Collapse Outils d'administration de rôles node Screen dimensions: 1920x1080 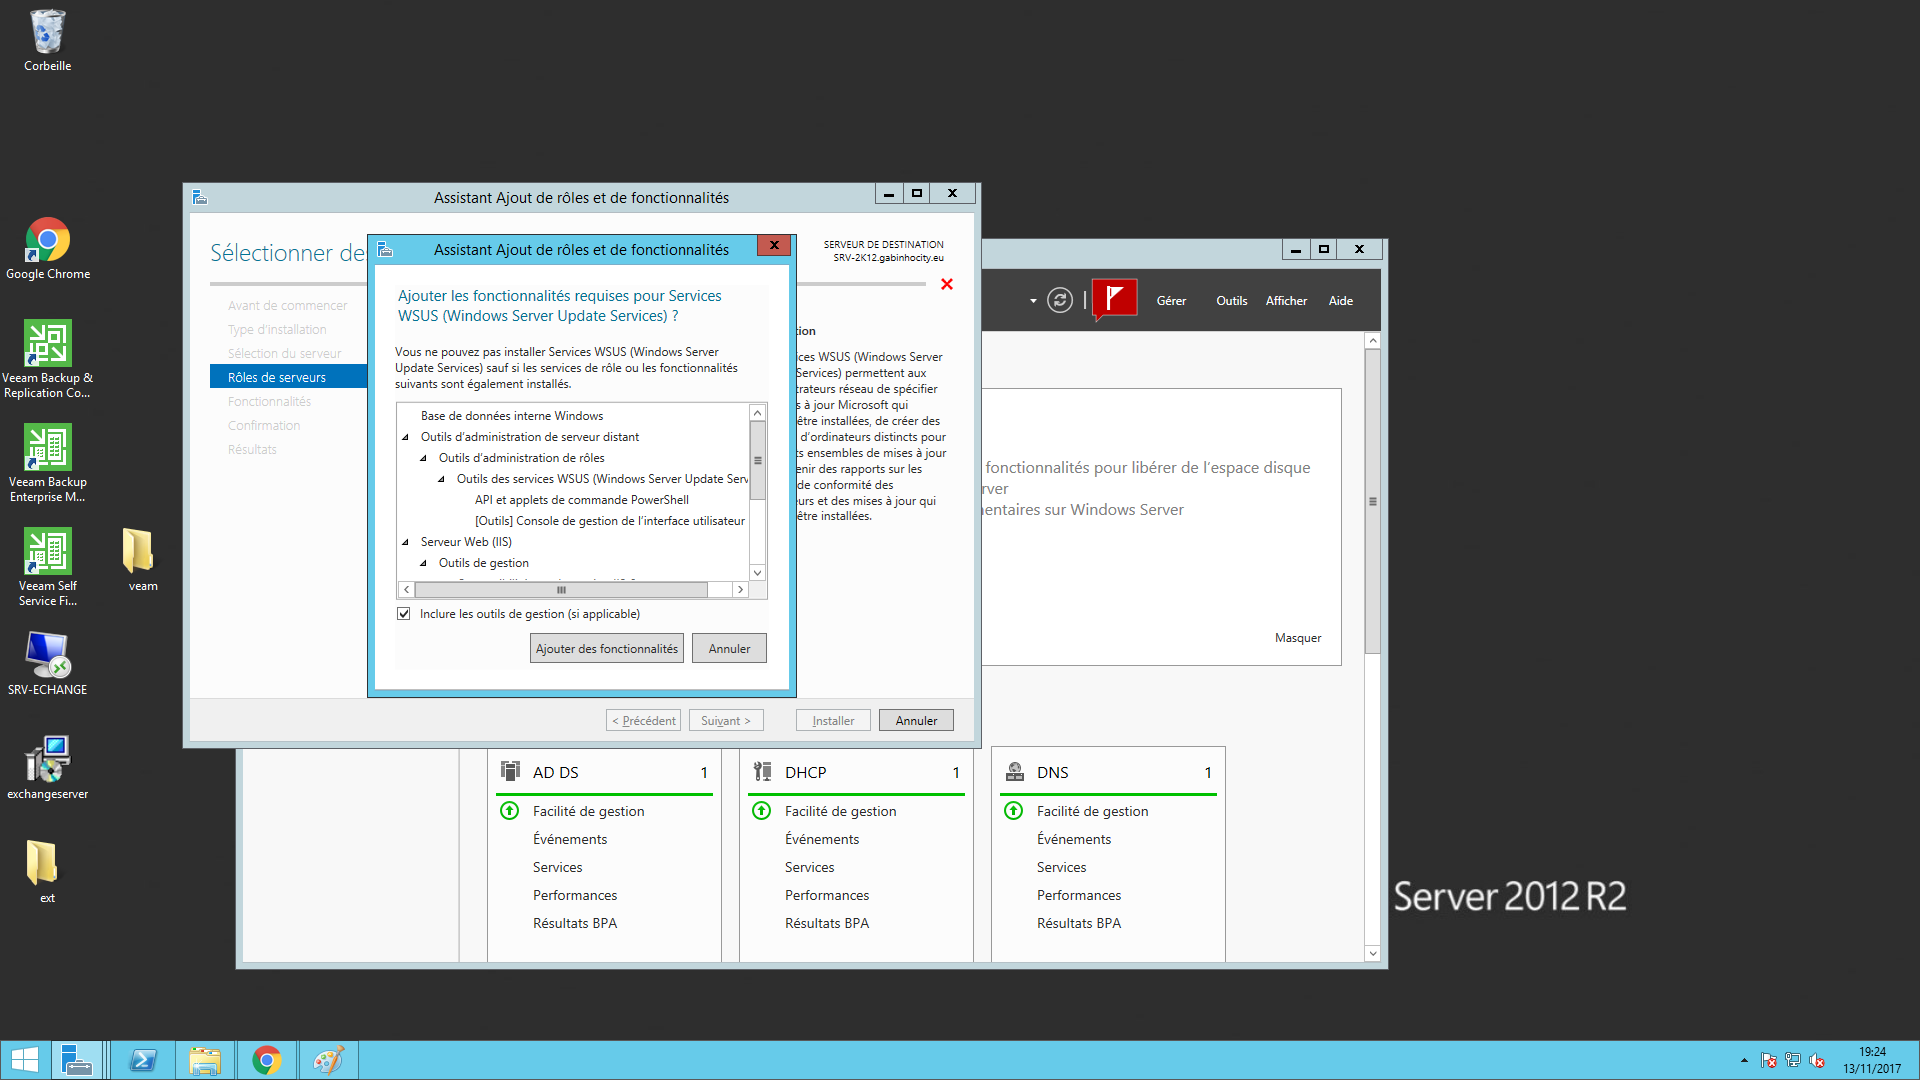(x=423, y=458)
